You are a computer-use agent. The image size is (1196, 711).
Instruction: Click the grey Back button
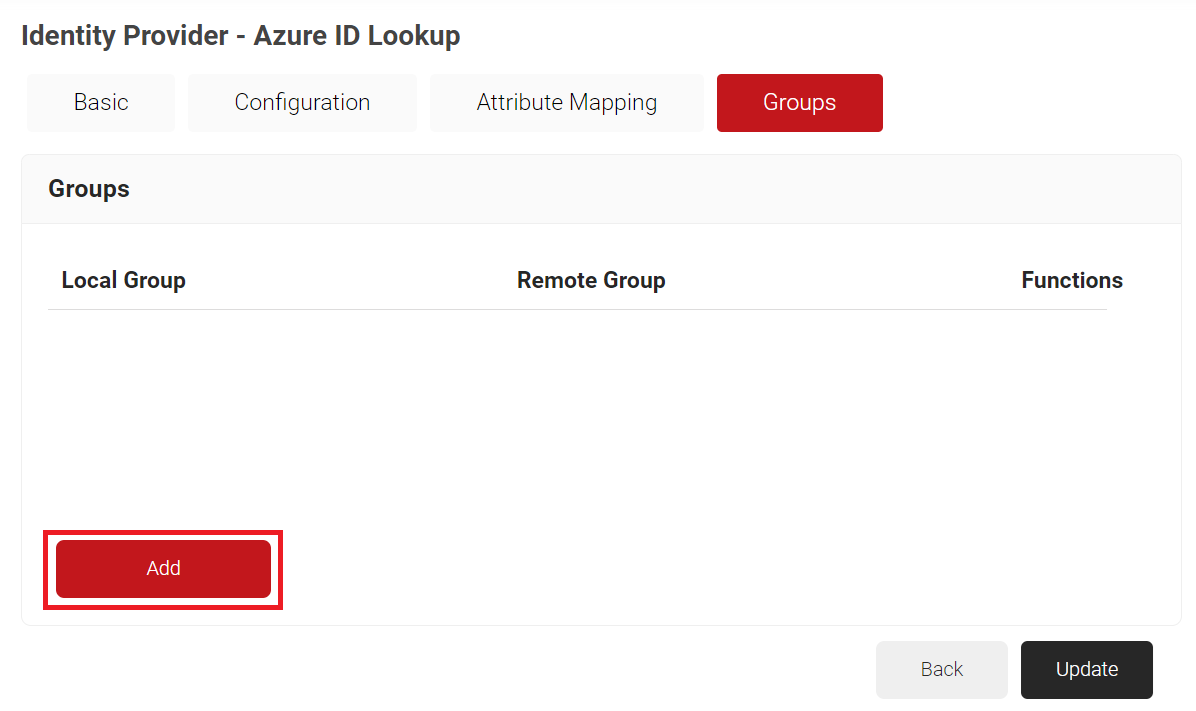941,669
